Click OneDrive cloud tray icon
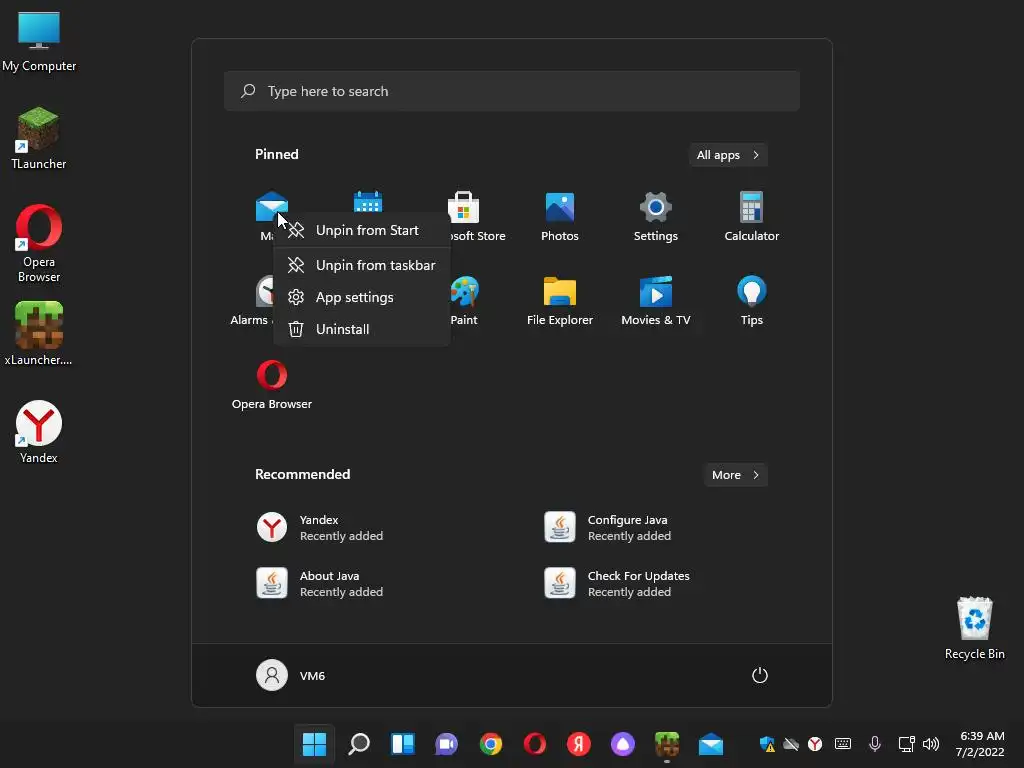Viewport: 1024px width, 768px height. click(x=791, y=744)
